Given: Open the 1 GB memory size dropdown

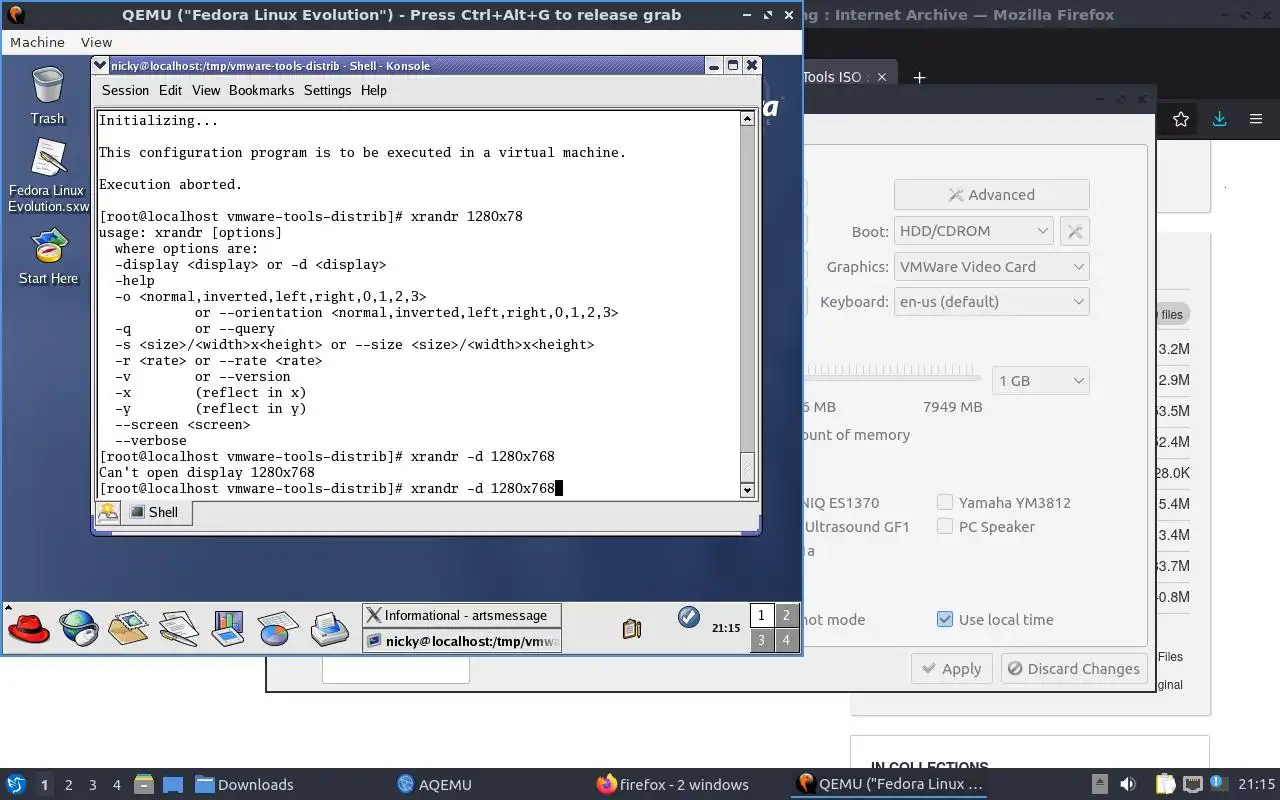Looking at the screenshot, I should click(1041, 381).
